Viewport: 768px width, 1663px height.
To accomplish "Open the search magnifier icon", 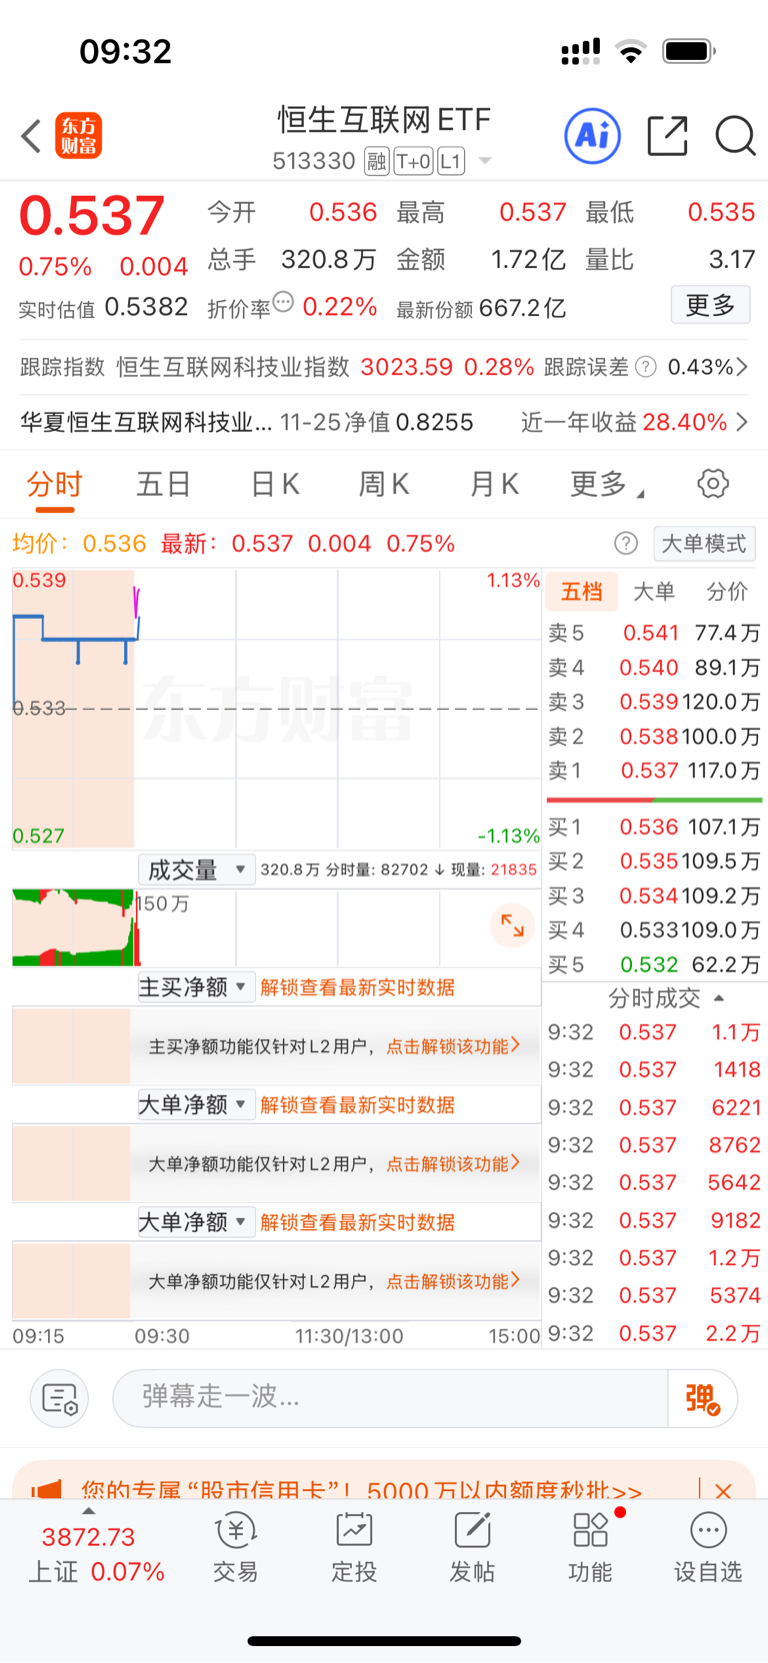I will 735,136.
